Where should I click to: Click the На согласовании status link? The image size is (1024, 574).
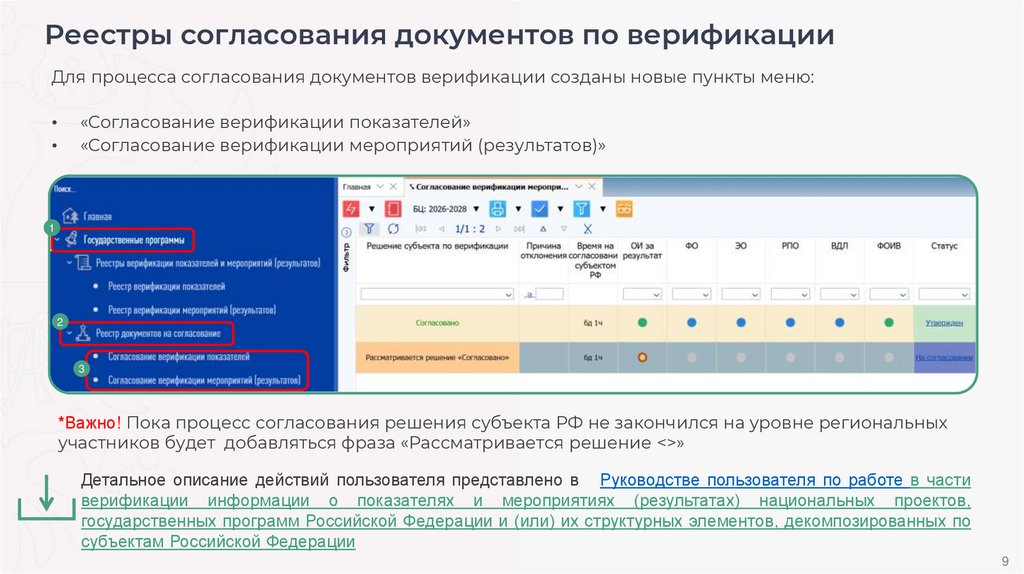[944, 358]
